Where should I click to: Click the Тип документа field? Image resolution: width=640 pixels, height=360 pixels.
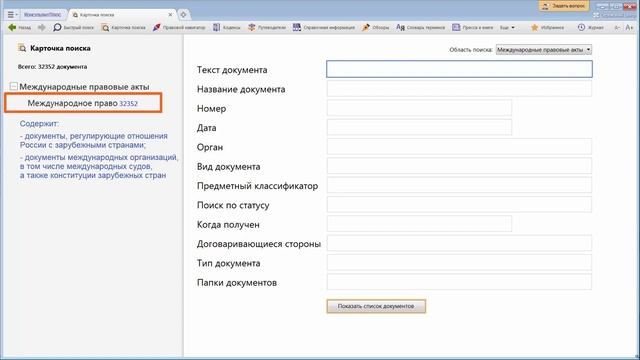(459, 263)
